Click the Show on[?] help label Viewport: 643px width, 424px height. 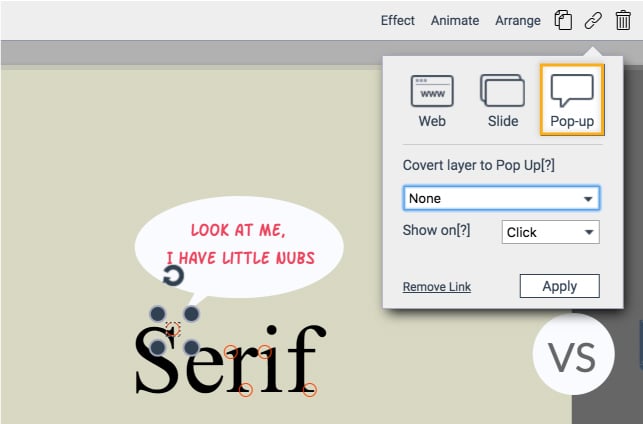point(436,230)
